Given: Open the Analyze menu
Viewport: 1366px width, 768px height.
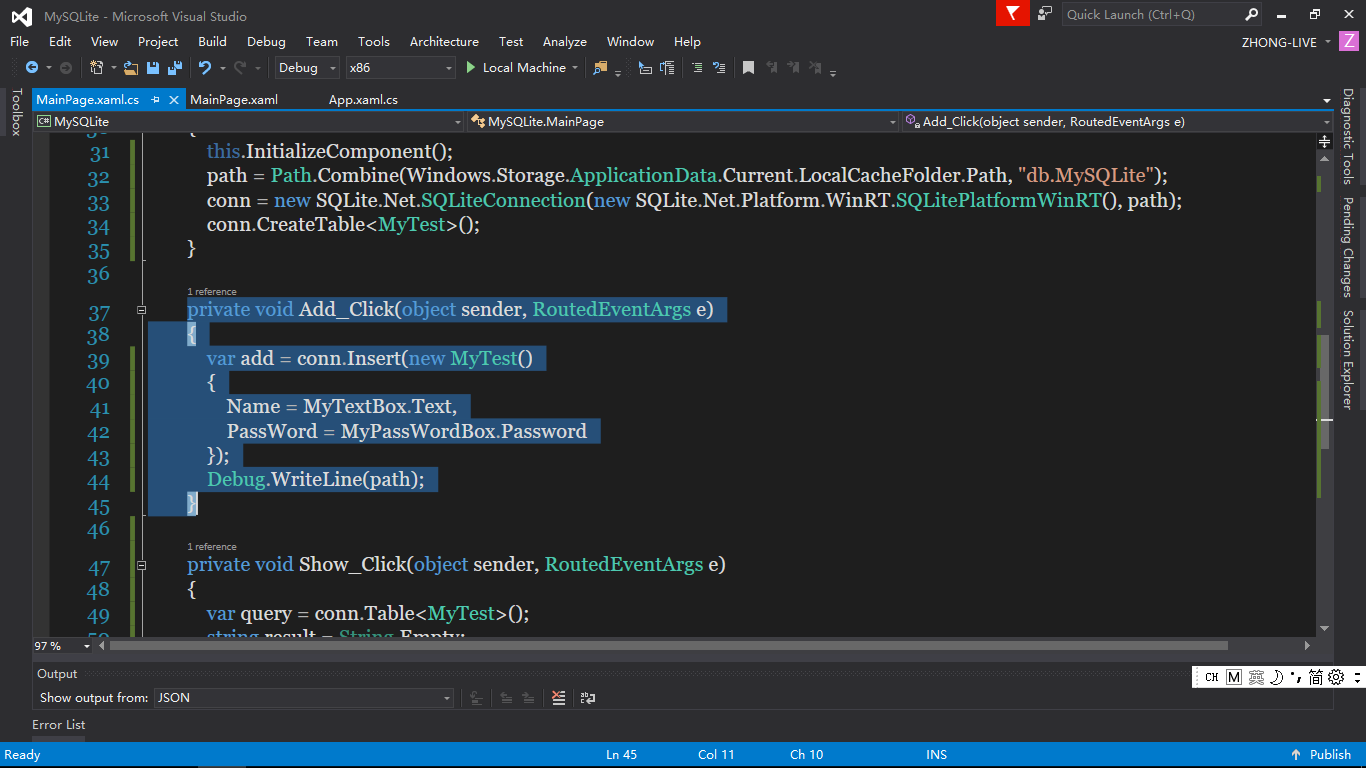Looking at the screenshot, I should point(565,42).
